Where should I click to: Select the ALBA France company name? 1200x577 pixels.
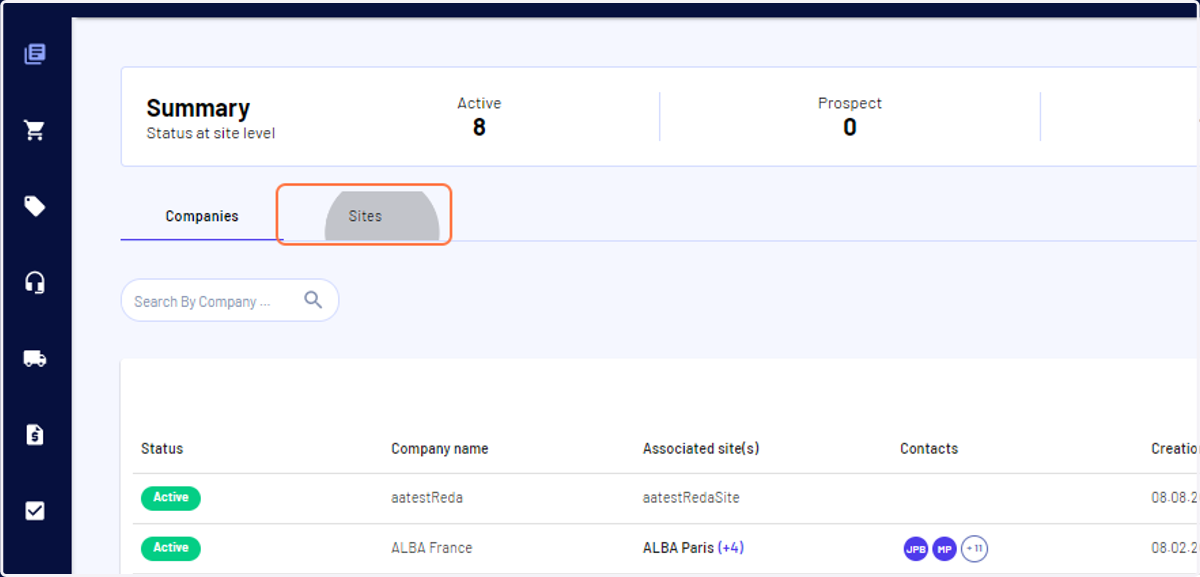click(432, 548)
